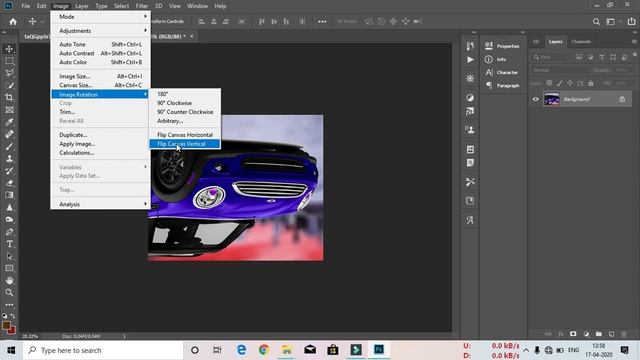This screenshot has height=360, width=640.
Task: Click the trash icon in Layers panel
Action: [x=624, y=334]
